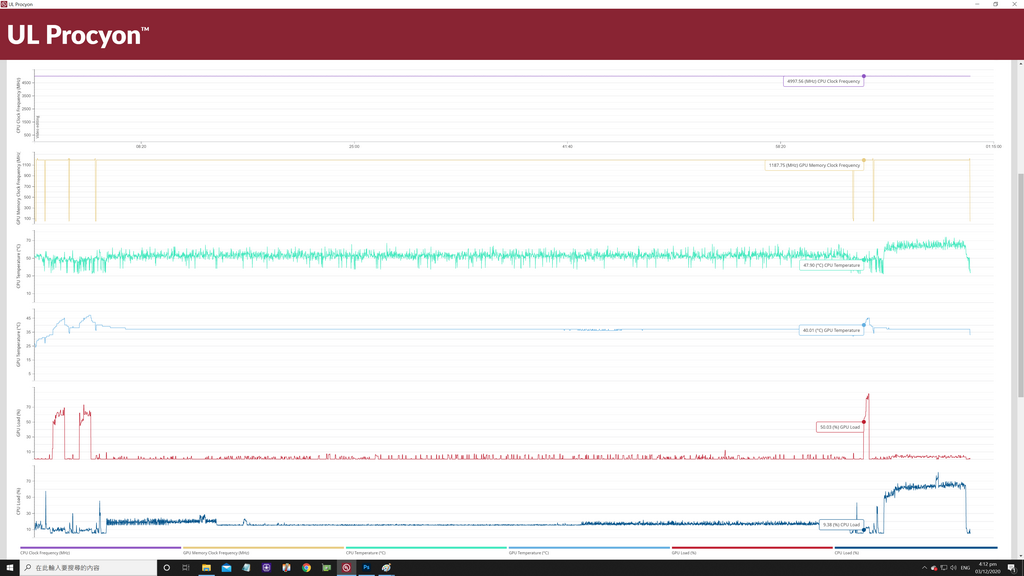Viewport: 1024px width, 576px height.
Task: Toggle the GPU Temperature (°C) legend entry
Action: tap(589, 551)
